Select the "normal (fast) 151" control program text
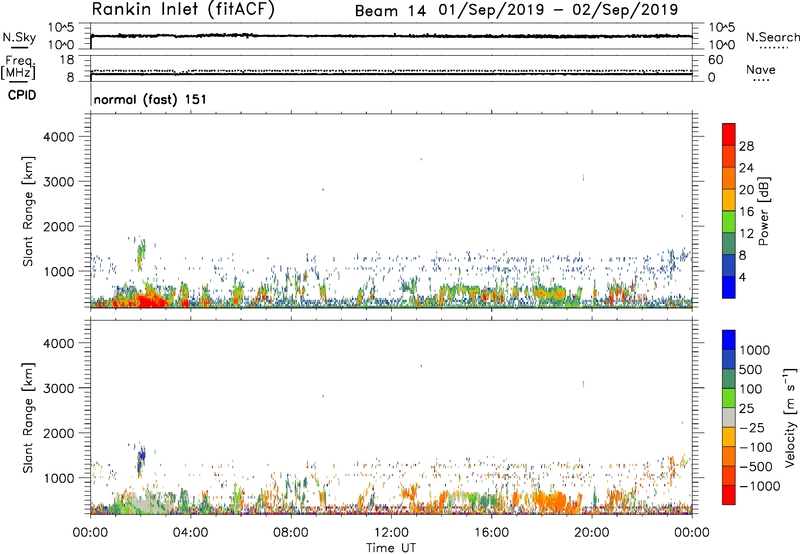 [151, 99]
